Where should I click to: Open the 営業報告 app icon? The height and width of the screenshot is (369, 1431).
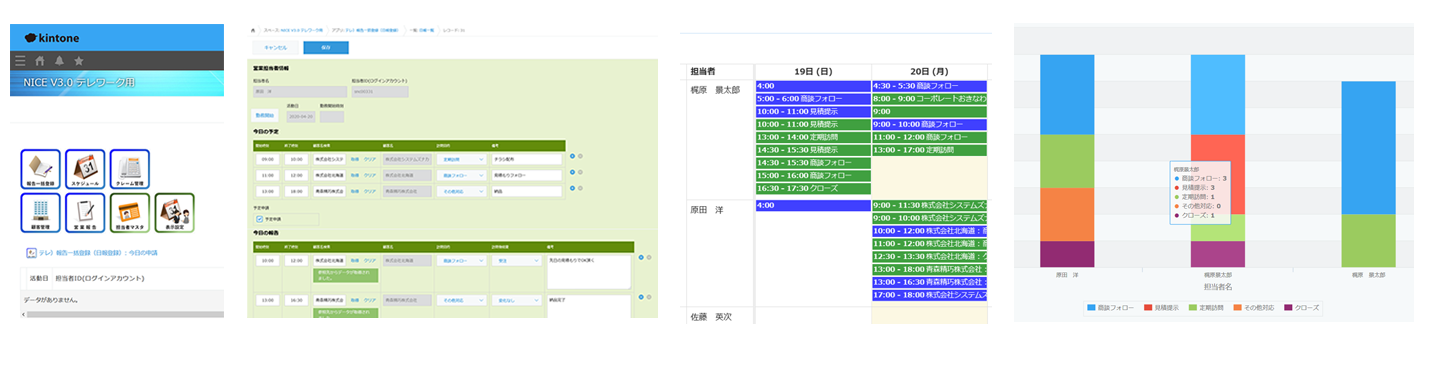(85, 212)
